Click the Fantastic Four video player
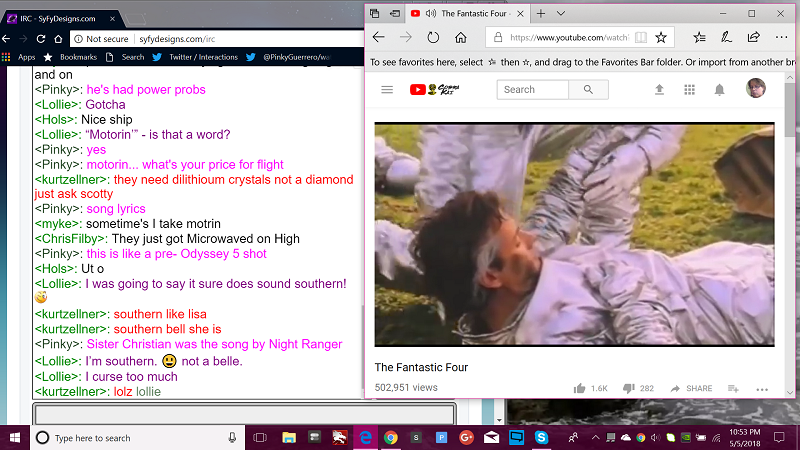Image resolution: width=800 pixels, height=450 pixels. point(574,234)
